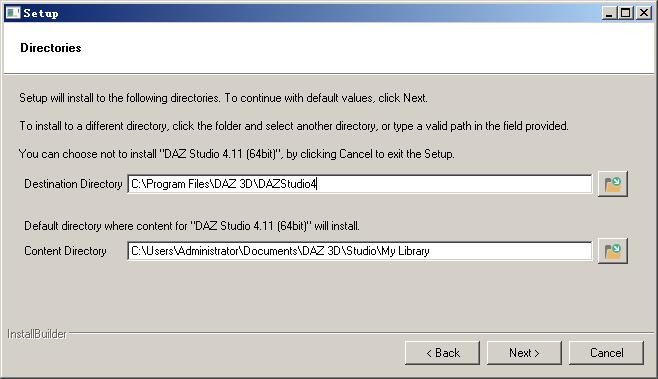Click the 'To install to a different directory' text
The width and height of the screenshot is (658, 379).
[x=294, y=126]
